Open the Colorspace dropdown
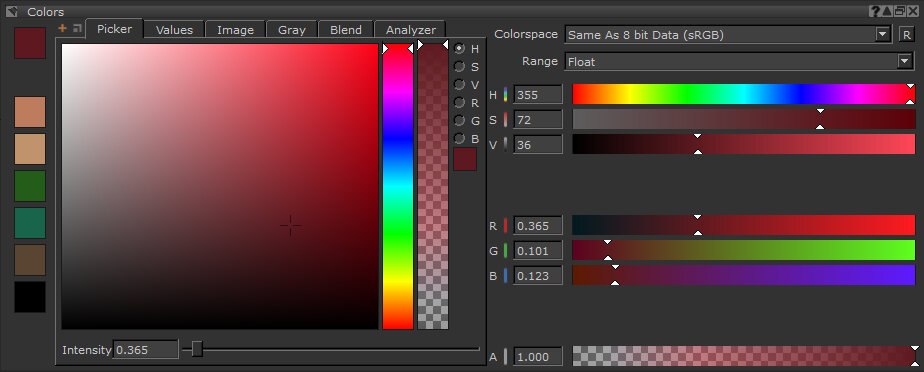Image resolution: width=924 pixels, height=372 pixels. [x=728, y=35]
